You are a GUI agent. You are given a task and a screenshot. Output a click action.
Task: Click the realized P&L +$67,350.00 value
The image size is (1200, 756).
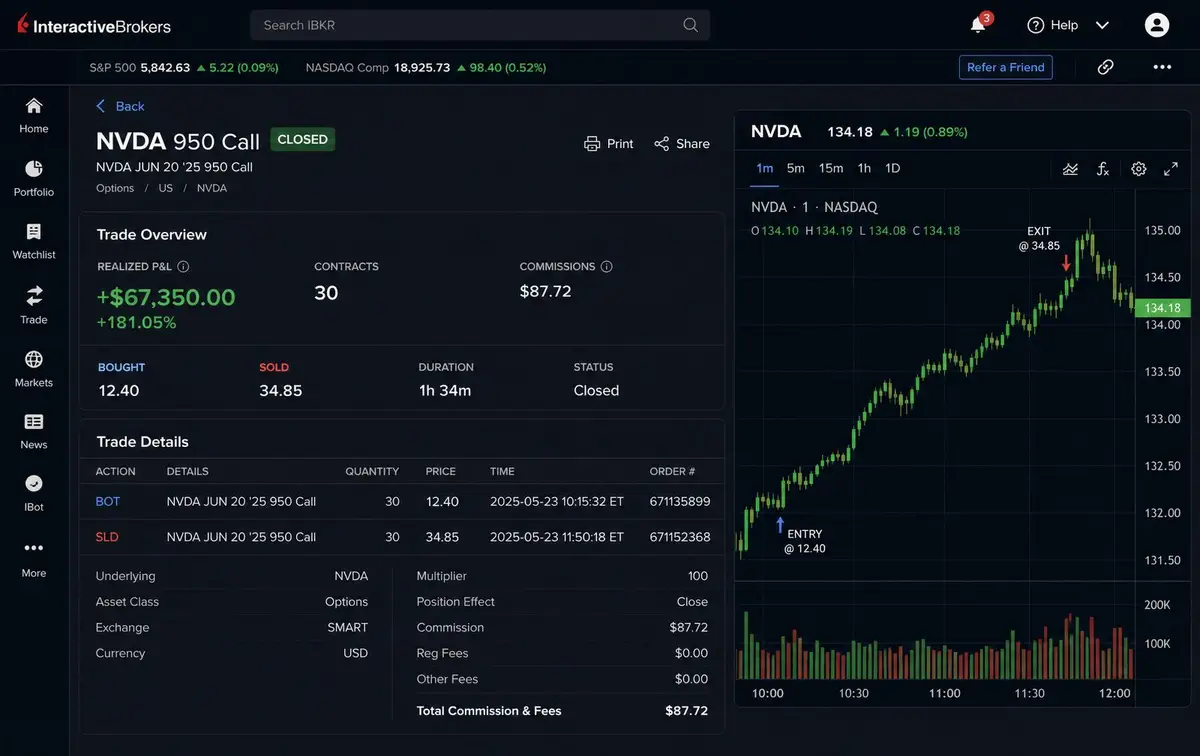tap(166, 297)
